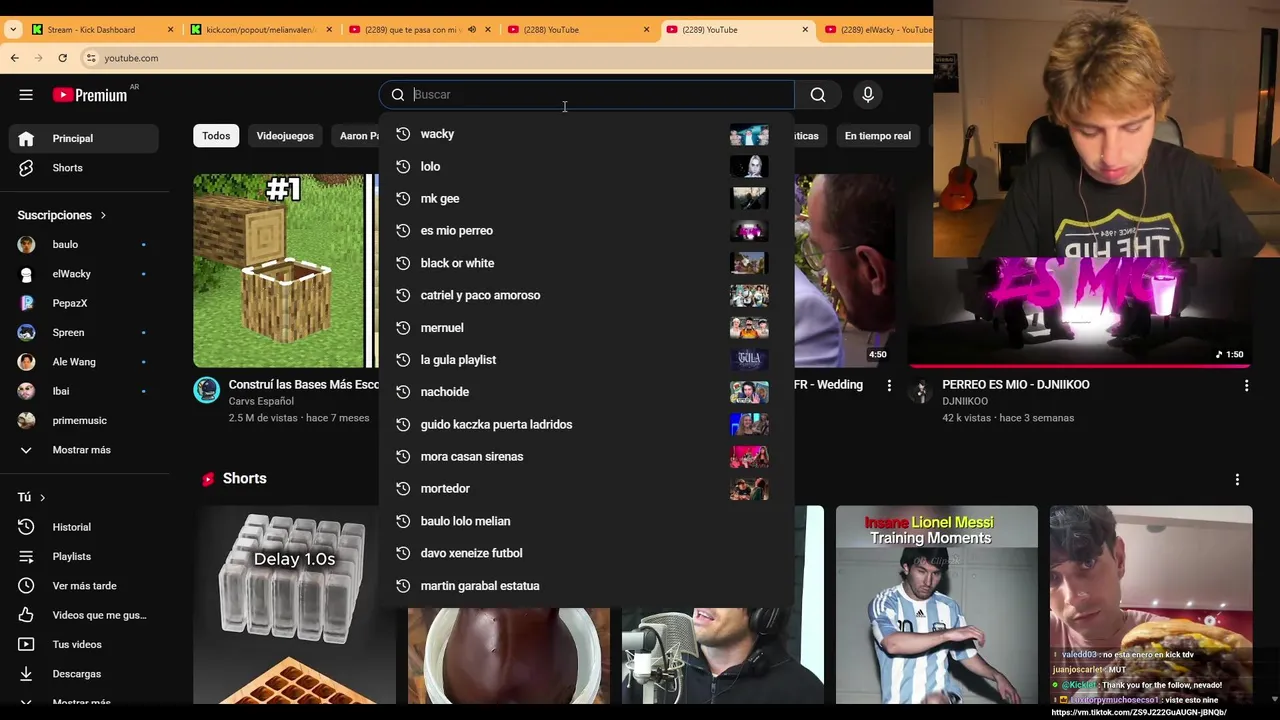Start voice search with microphone icon
Viewport: 1280px width, 720px height.
tap(868, 95)
